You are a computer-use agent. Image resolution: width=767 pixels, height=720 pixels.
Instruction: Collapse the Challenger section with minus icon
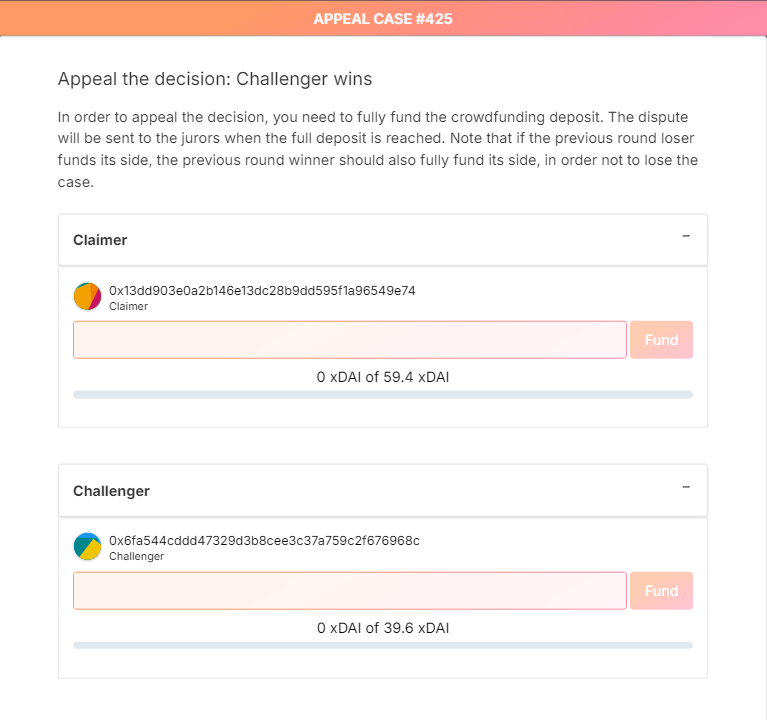[686, 487]
